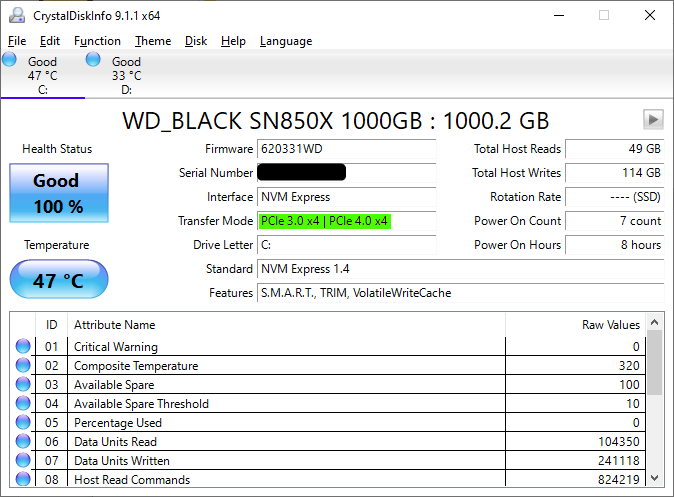Click the CrystalDiskInfo title bar app icon
Image resolution: width=674 pixels, height=497 pixels.
(17, 15)
